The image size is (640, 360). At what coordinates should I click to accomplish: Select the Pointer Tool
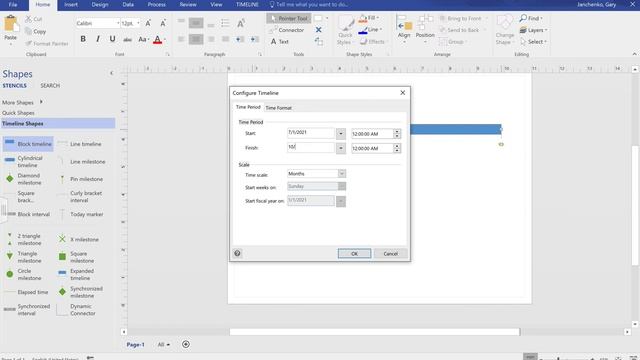point(289,18)
